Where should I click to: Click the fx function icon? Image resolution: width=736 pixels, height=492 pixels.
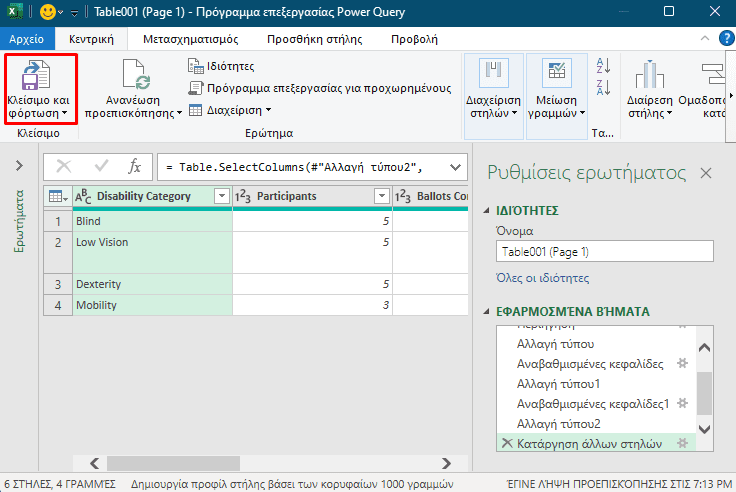click(135, 167)
